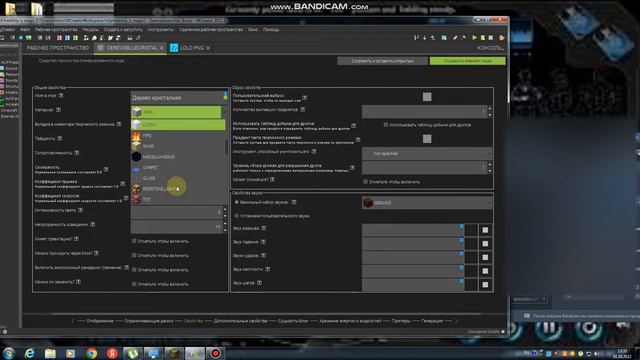This screenshot has width=640, height=360.
Task: Click the help icon next to Материал
Action: tap(58, 109)
